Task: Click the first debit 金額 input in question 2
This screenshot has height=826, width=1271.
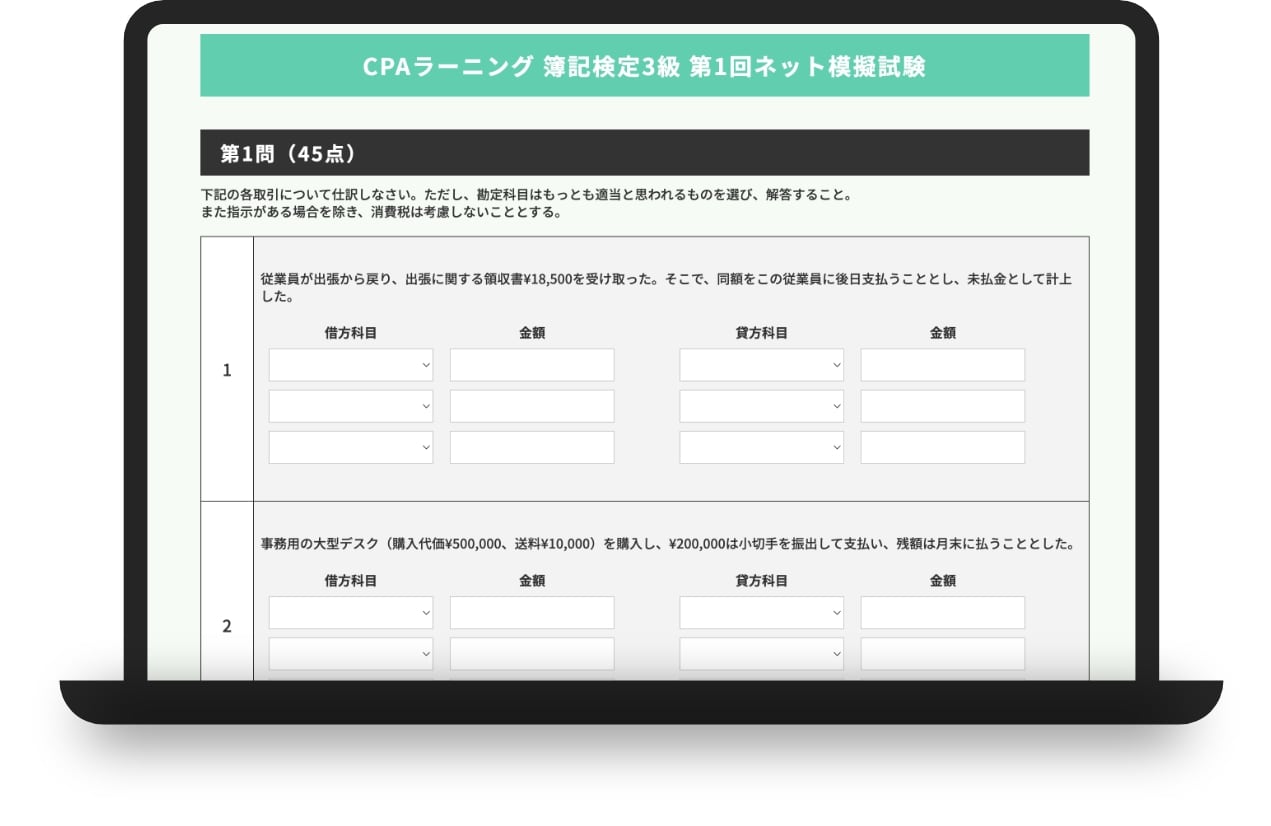Action: tap(531, 612)
